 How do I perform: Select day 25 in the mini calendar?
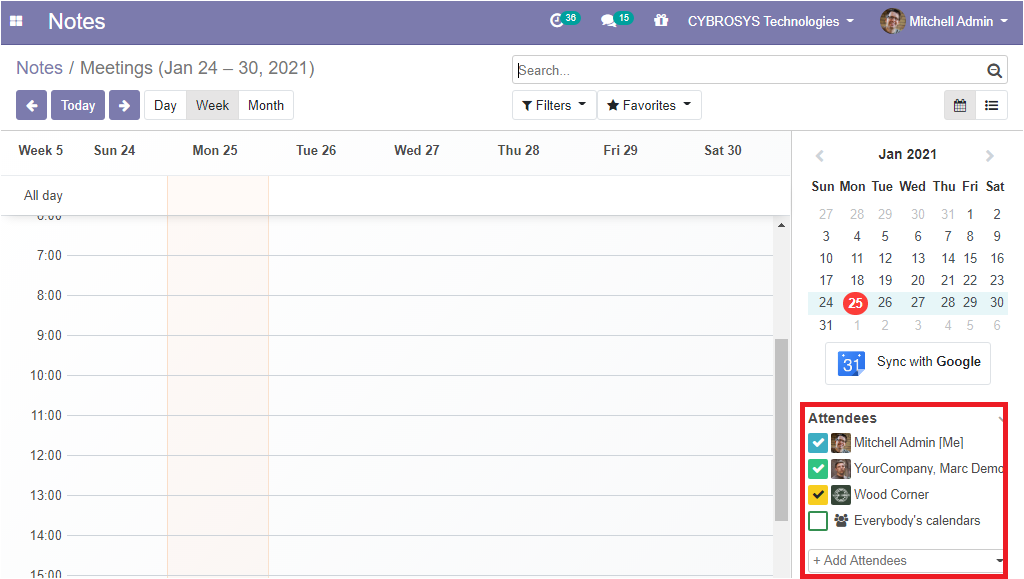coord(856,303)
